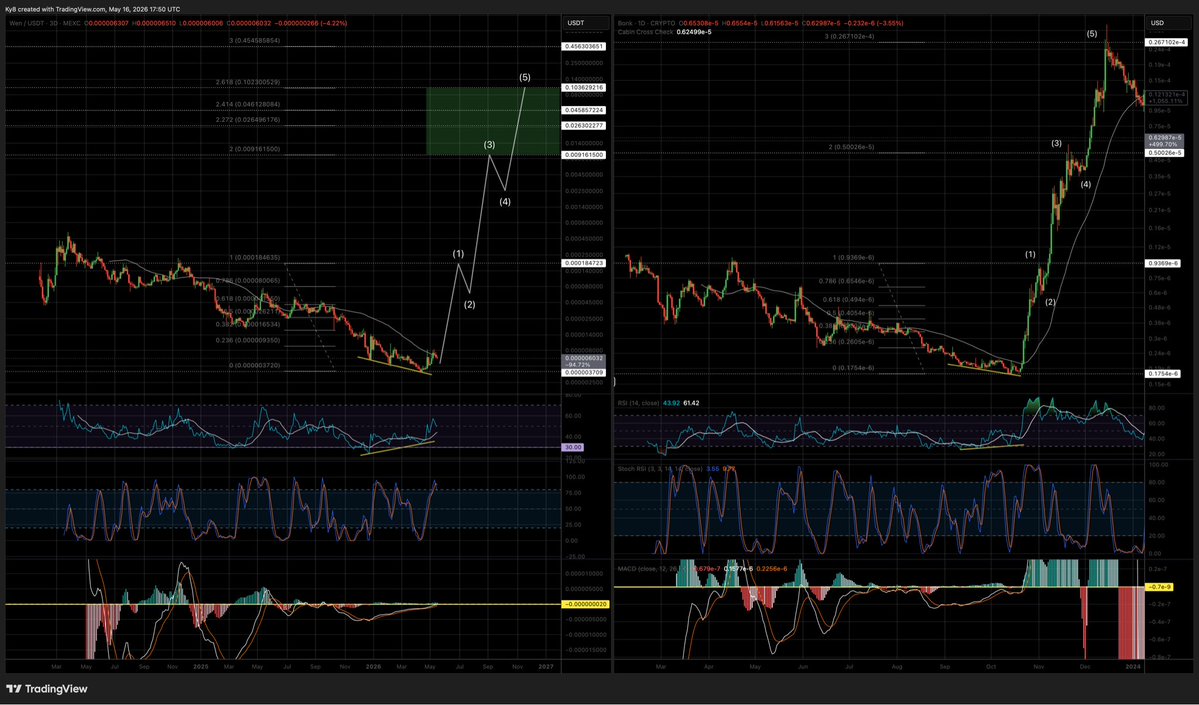Viewport: 1199px width, 705px height.
Task: Click the 2027 date on Wen time axis
Action: [x=546, y=667]
